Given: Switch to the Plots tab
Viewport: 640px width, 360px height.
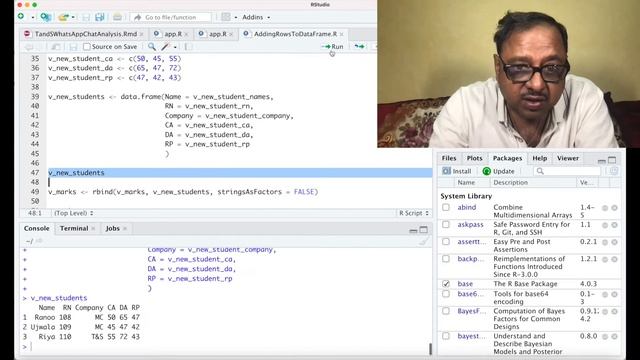Looking at the screenshot, I should [474, 158].
